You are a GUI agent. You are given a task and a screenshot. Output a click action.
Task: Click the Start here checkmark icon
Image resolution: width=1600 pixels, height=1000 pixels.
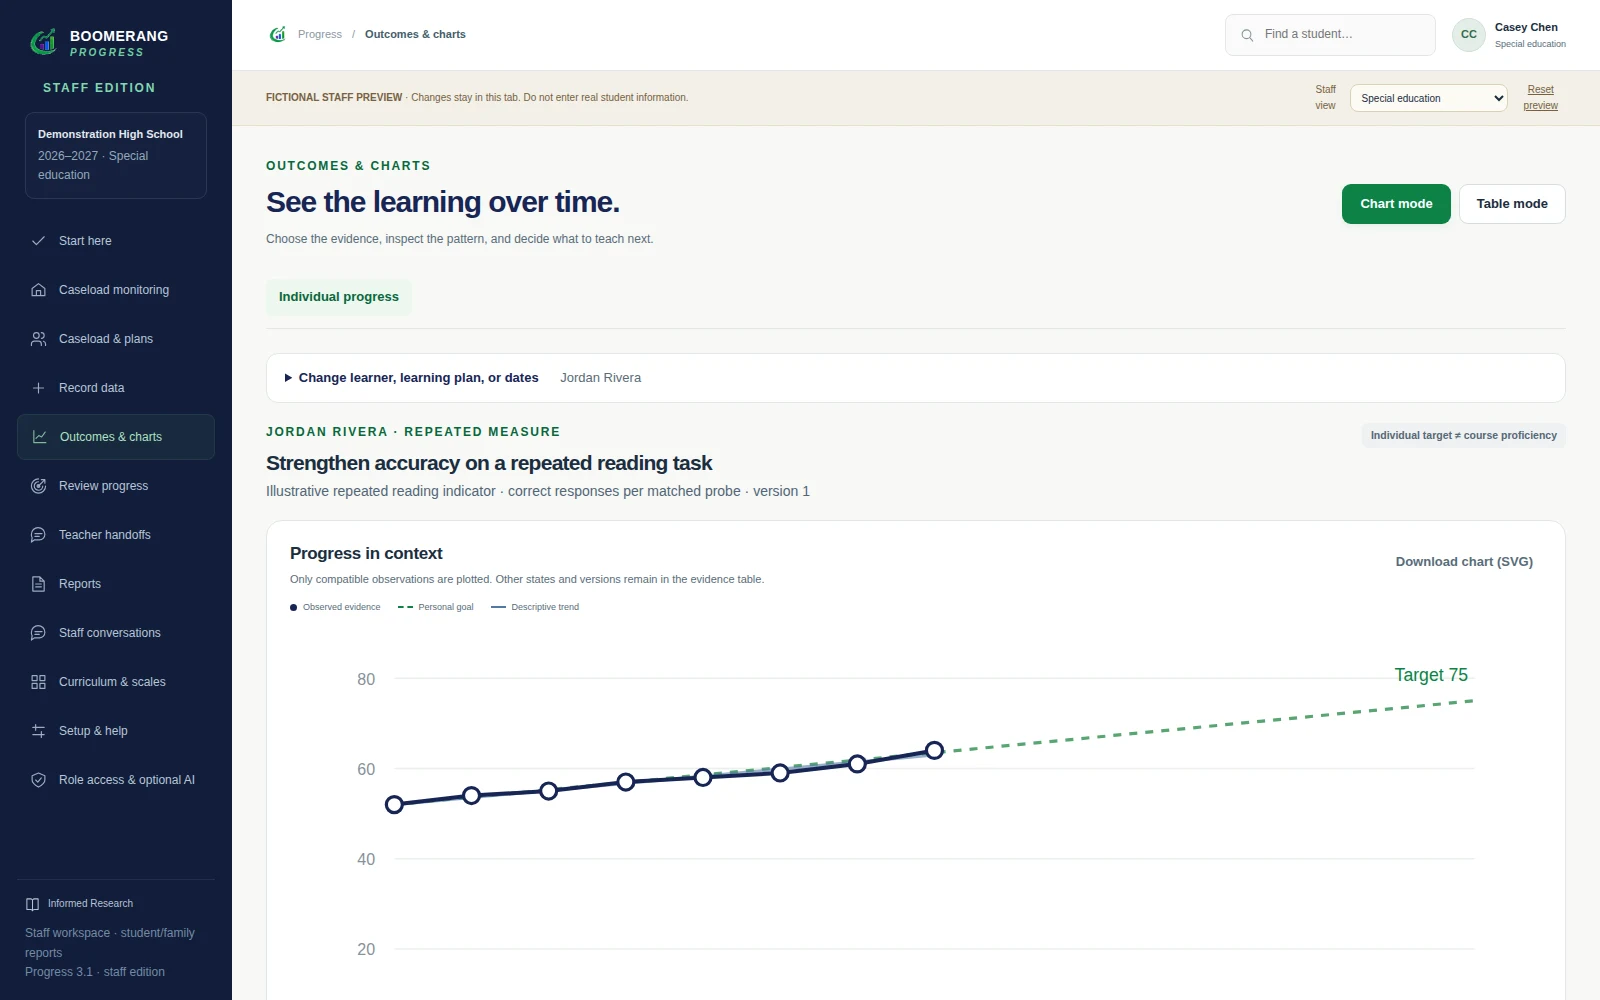click(38, 241)
